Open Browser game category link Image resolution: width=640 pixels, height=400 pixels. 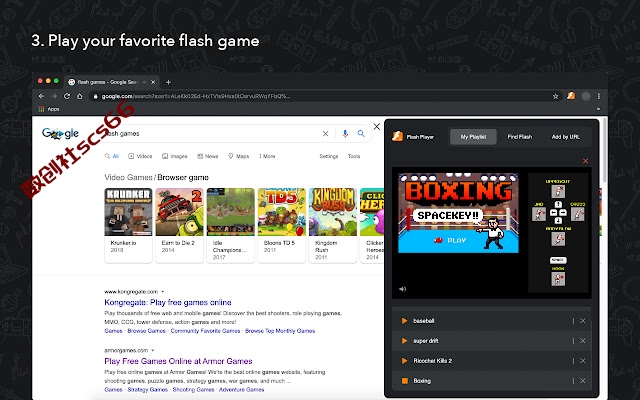pos(183,178)
